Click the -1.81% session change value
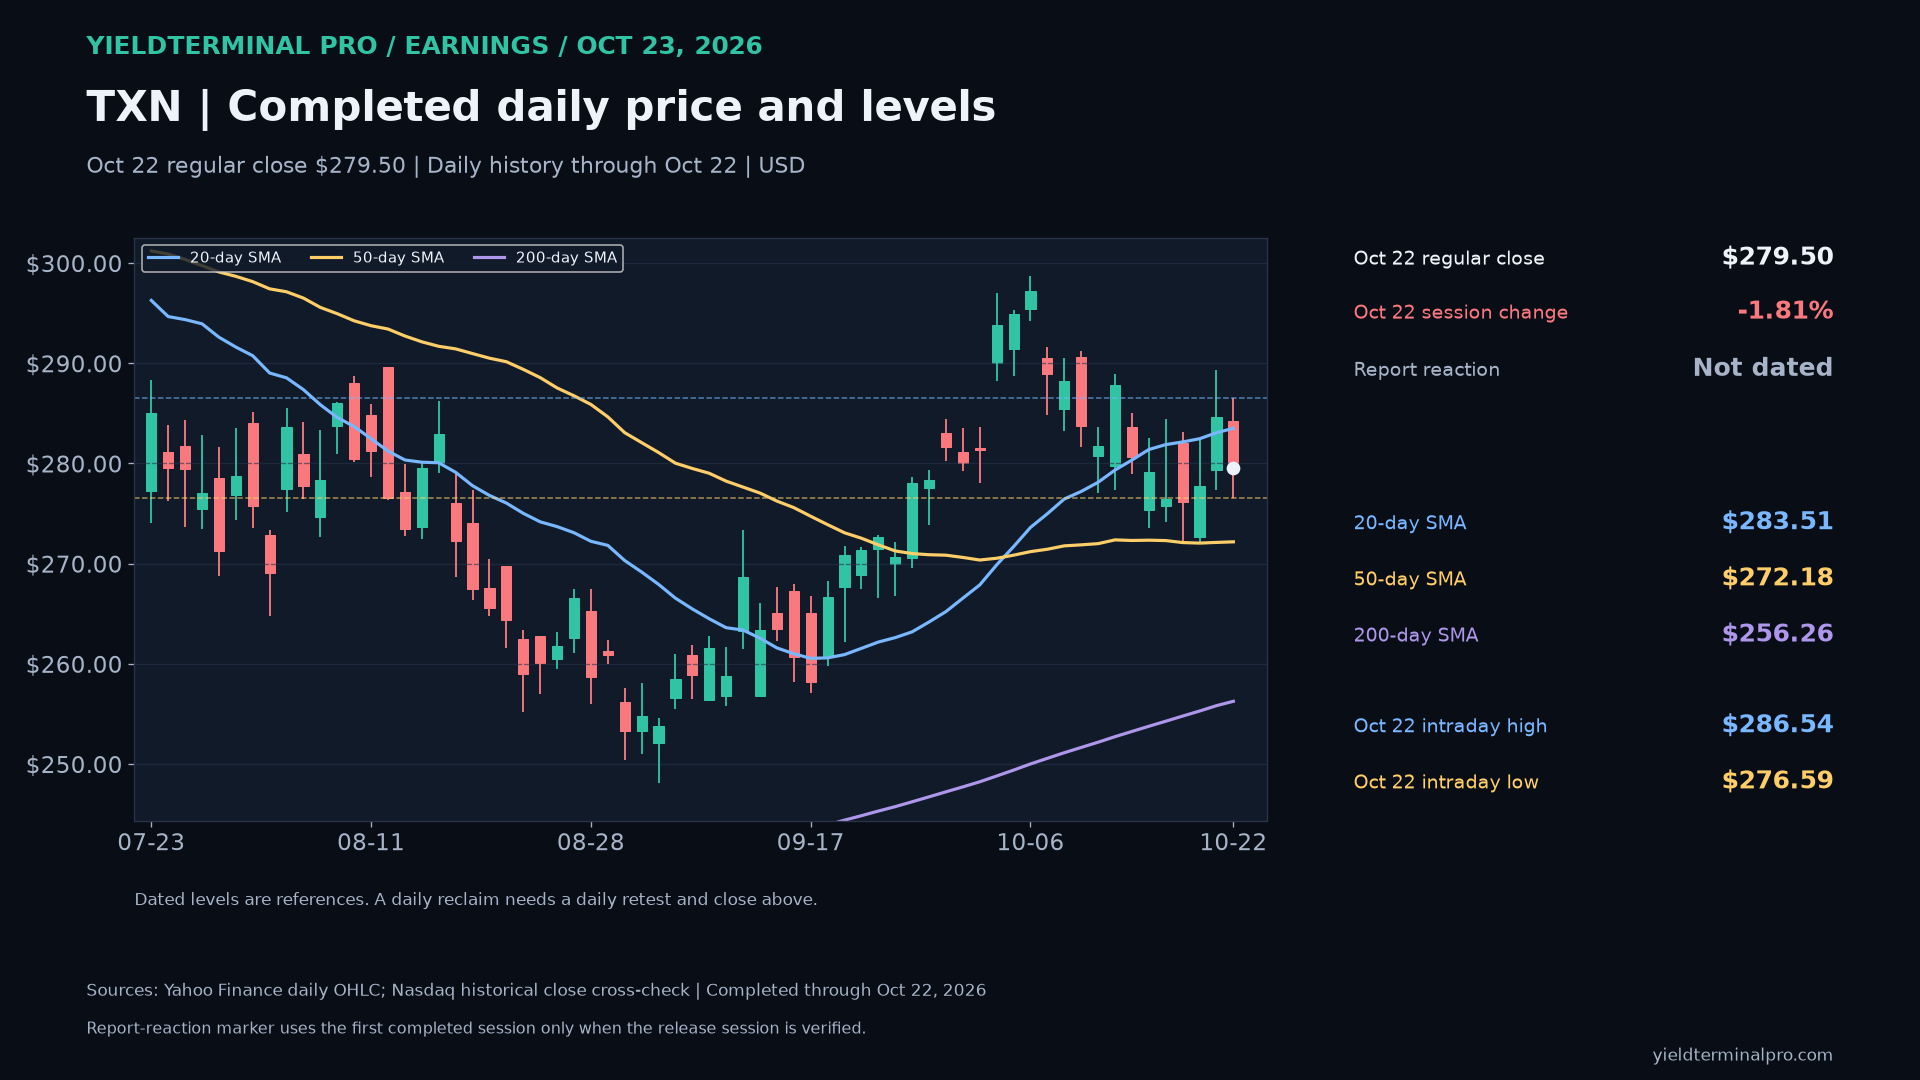This screenshot has width=1920, height=1080. 1785,311
